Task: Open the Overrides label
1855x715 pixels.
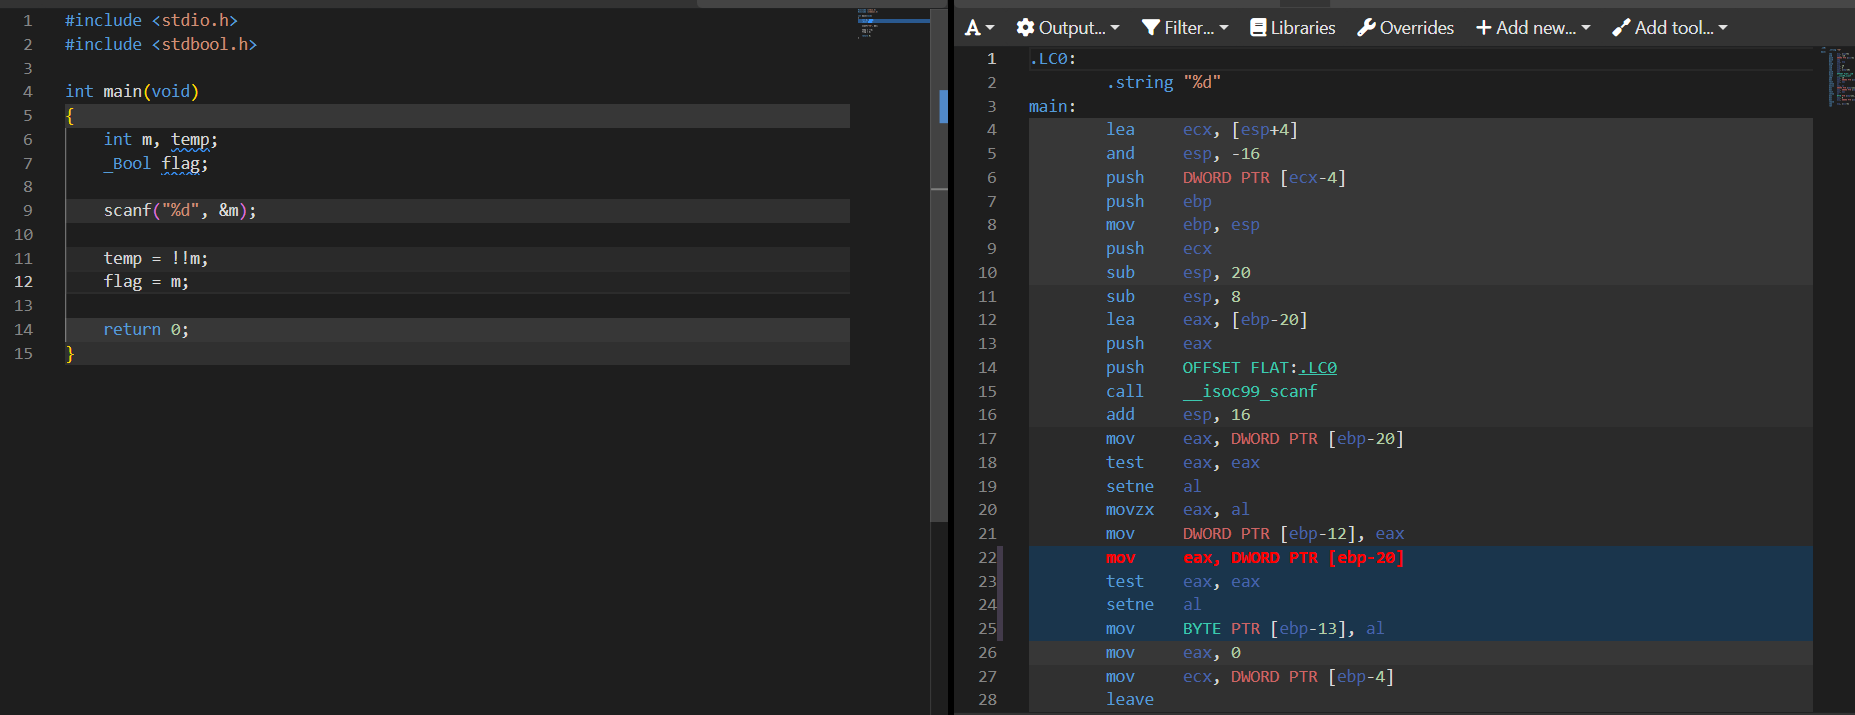Action: coord(1417,28)
